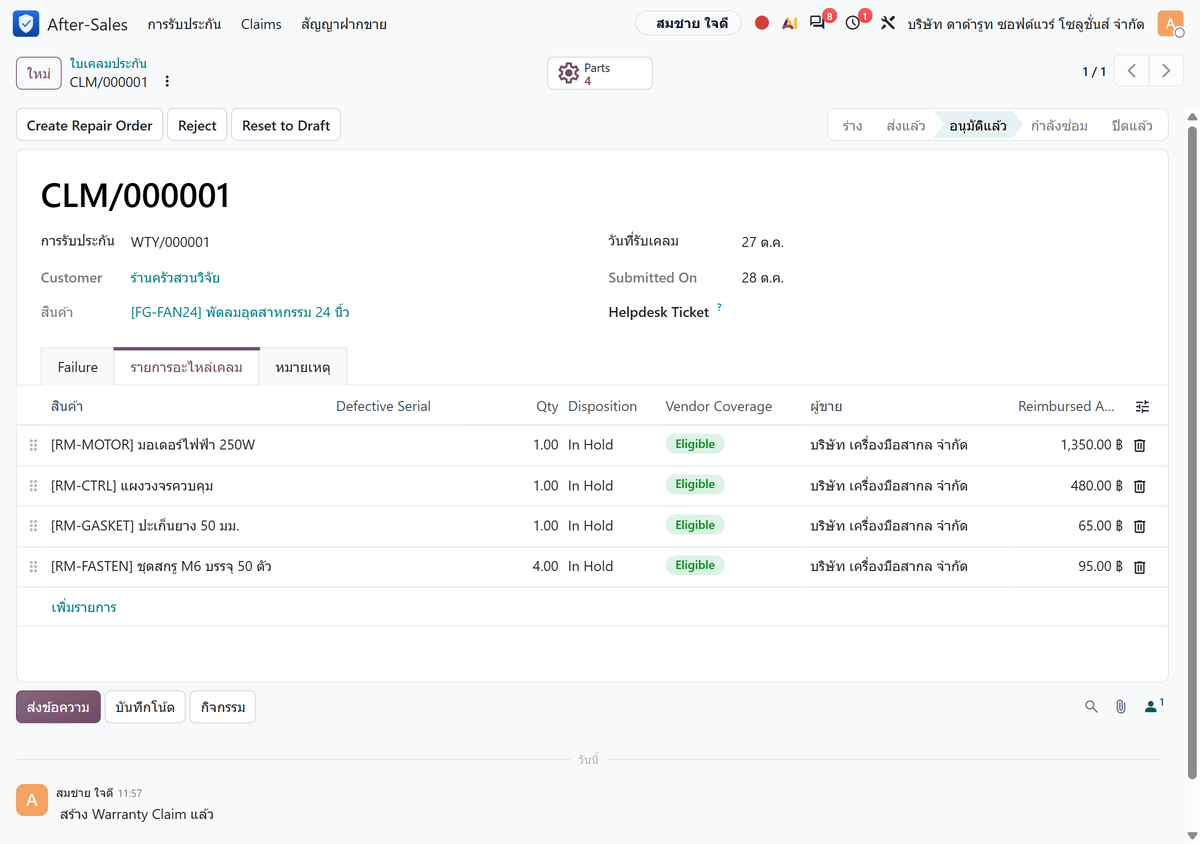Search chatter messages with magnifier icon
This screenshot has width=1200, height=844.
[x=1091, y=707]
